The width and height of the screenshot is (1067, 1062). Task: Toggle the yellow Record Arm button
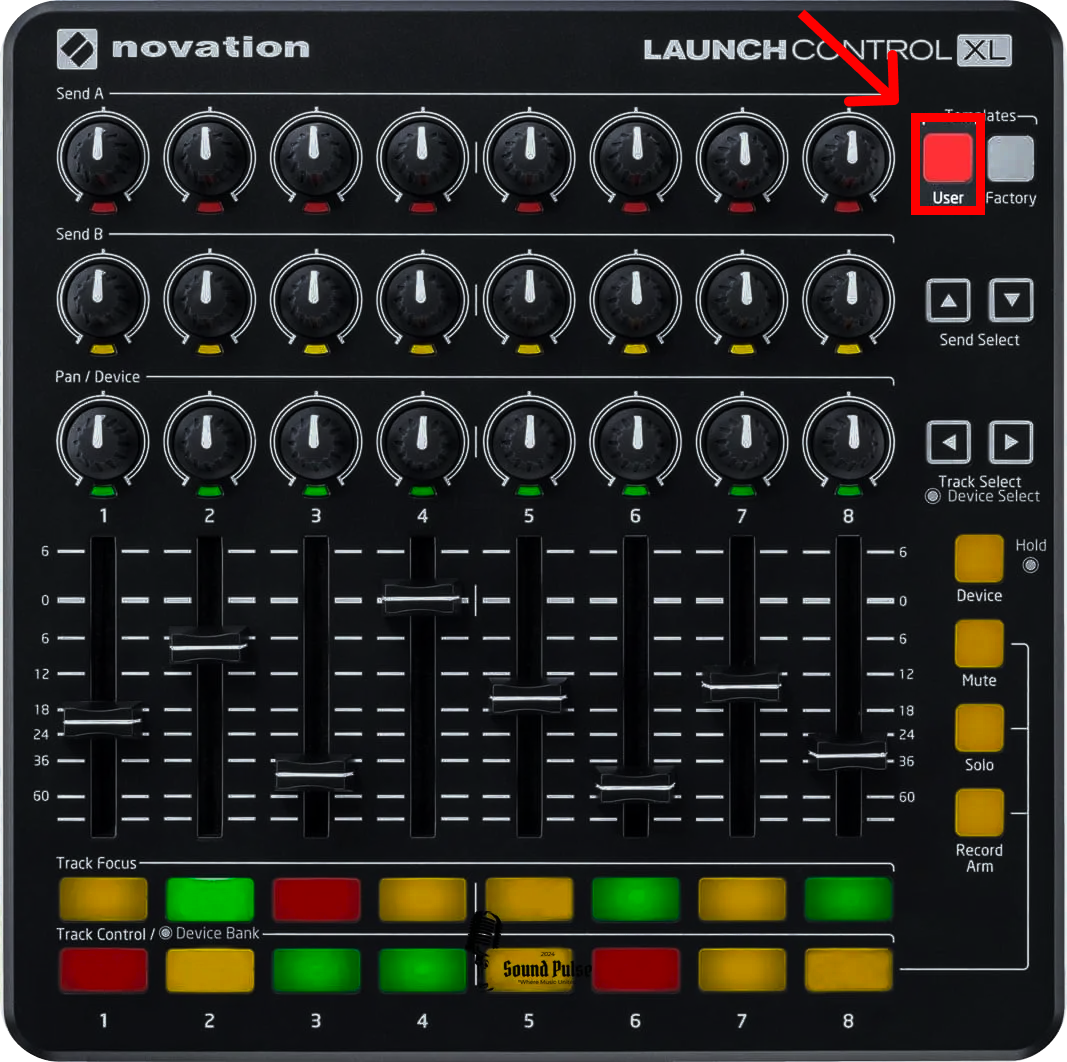[979, 812]
